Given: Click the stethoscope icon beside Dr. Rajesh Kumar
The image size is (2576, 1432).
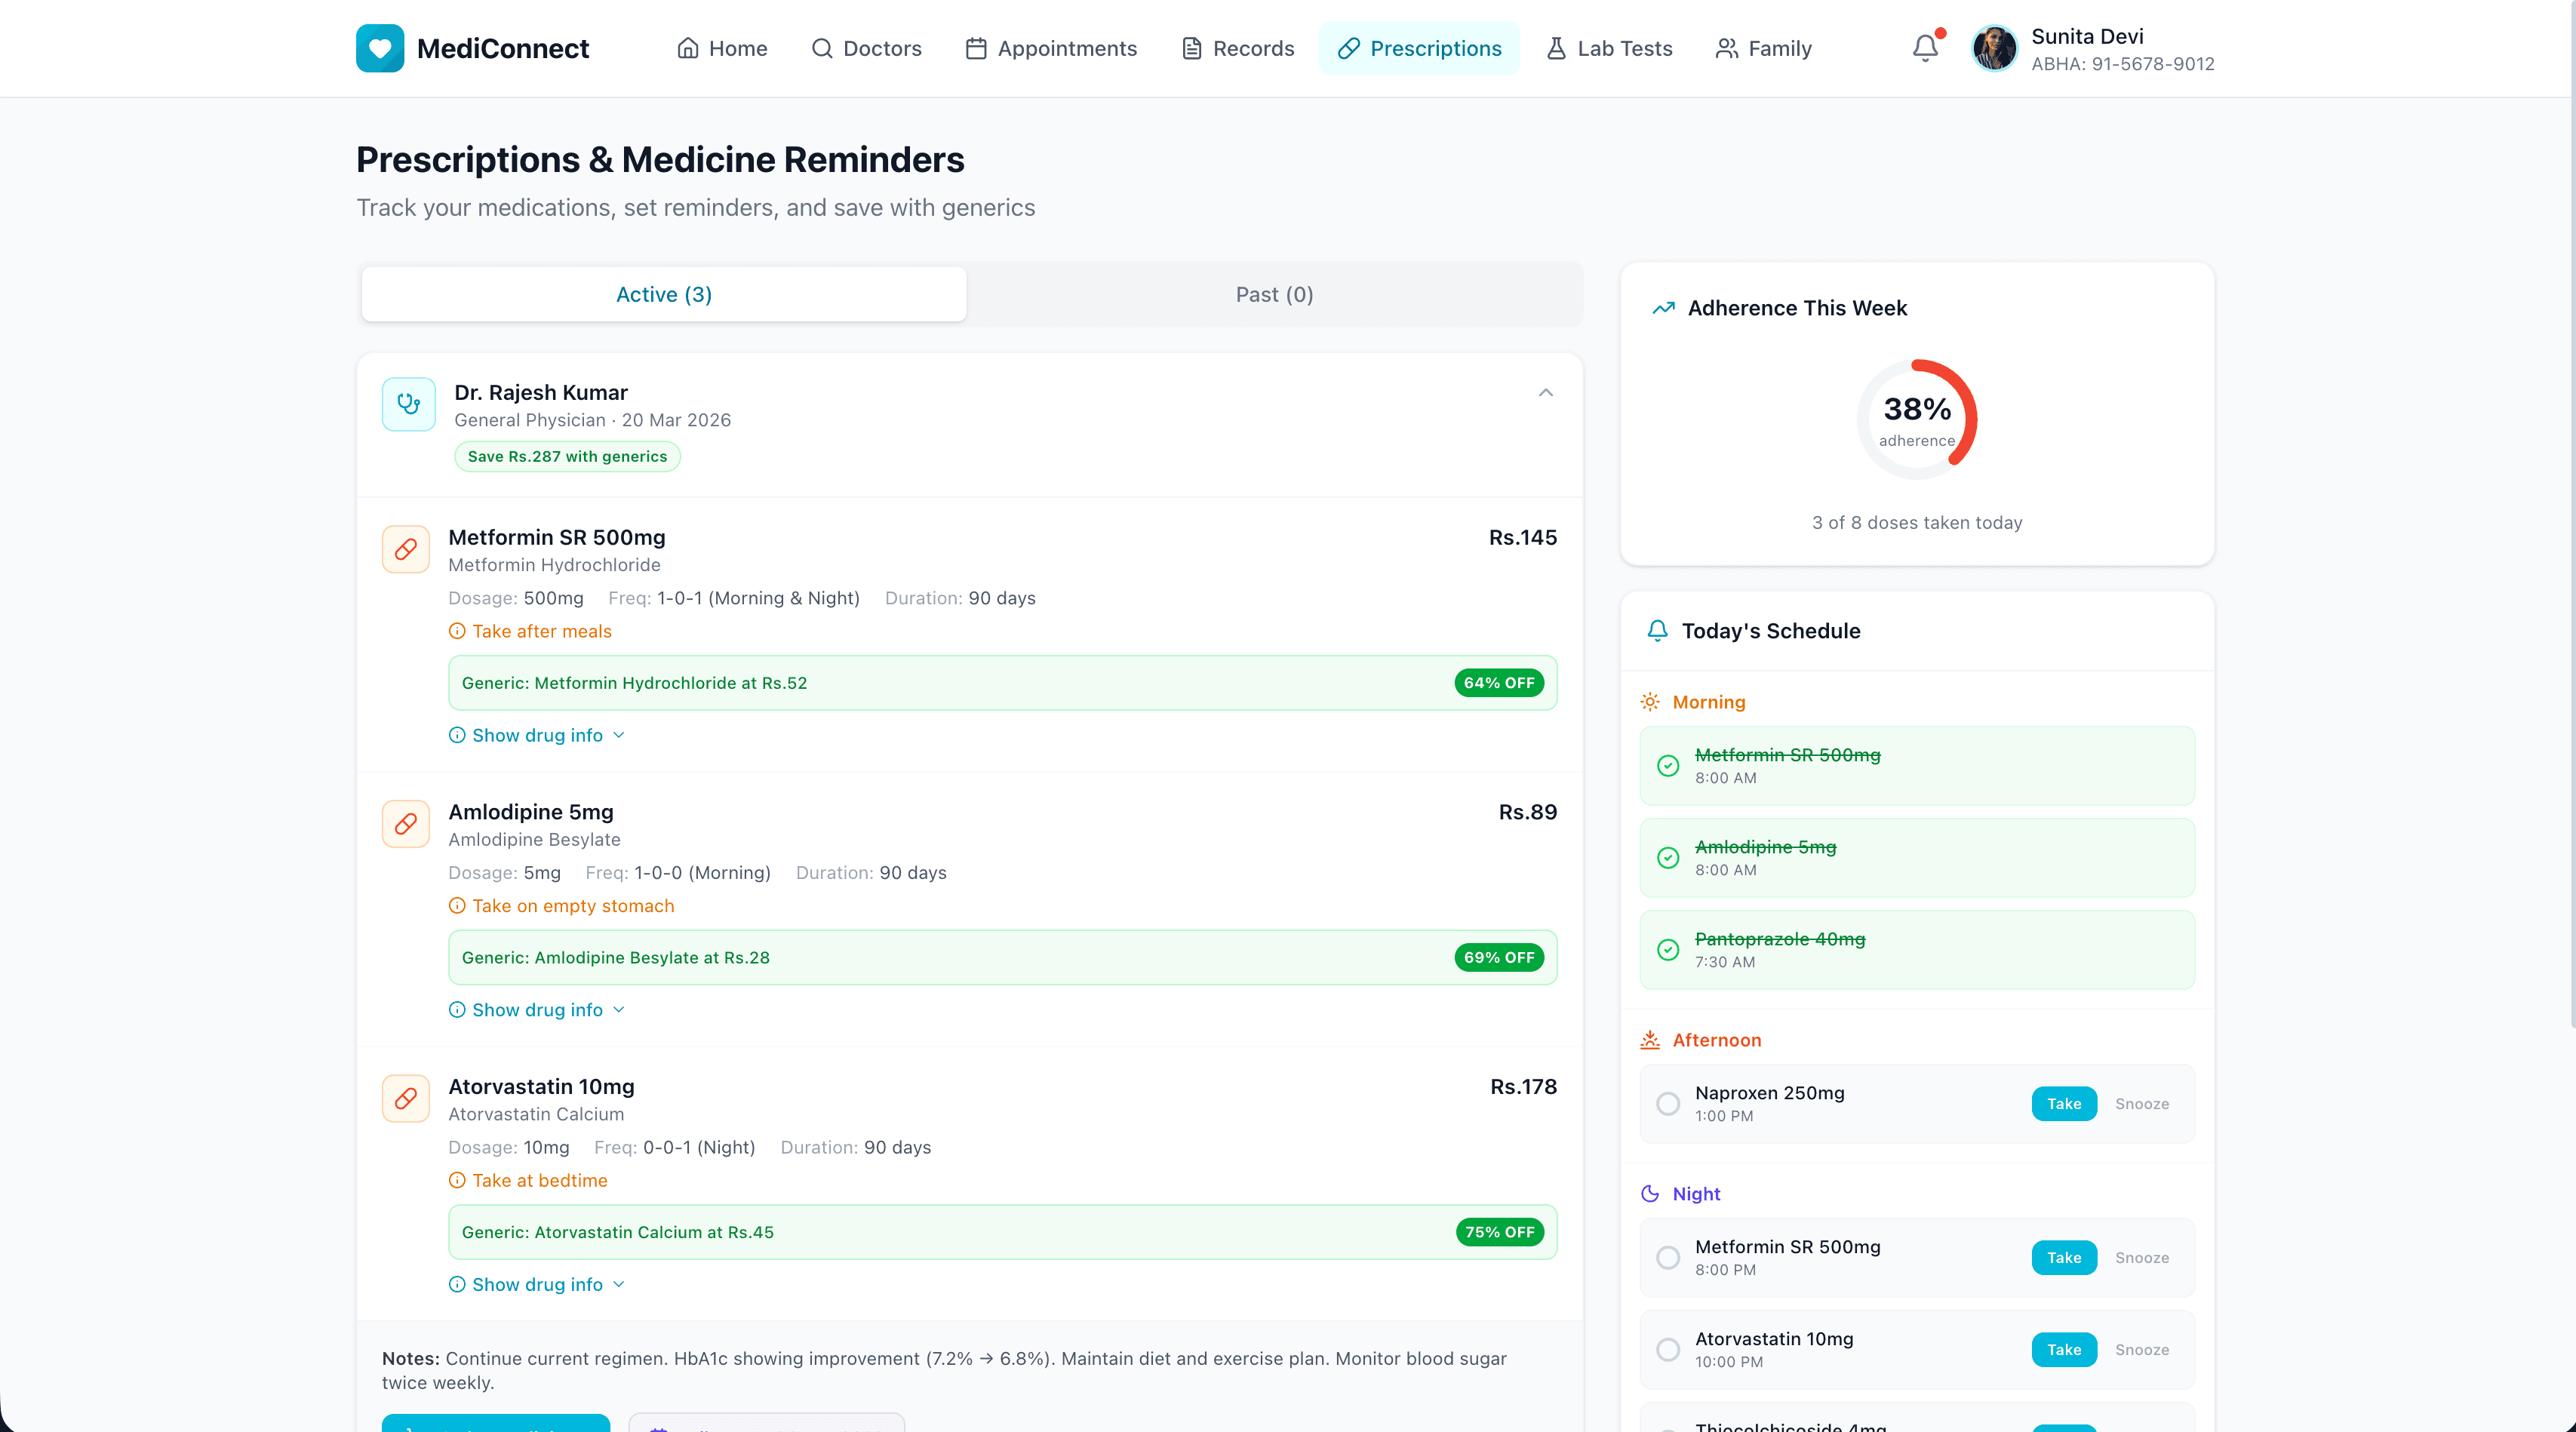Looking at the screenshot, I should click(408, 404).
